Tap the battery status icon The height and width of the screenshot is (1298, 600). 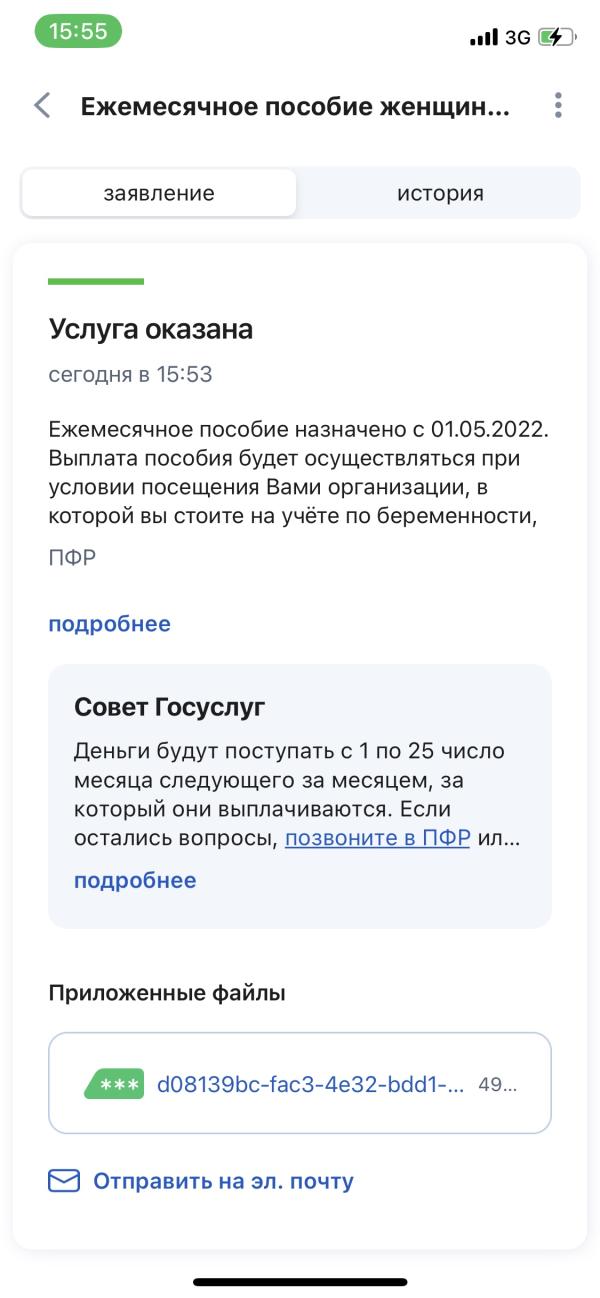point(557,38)
